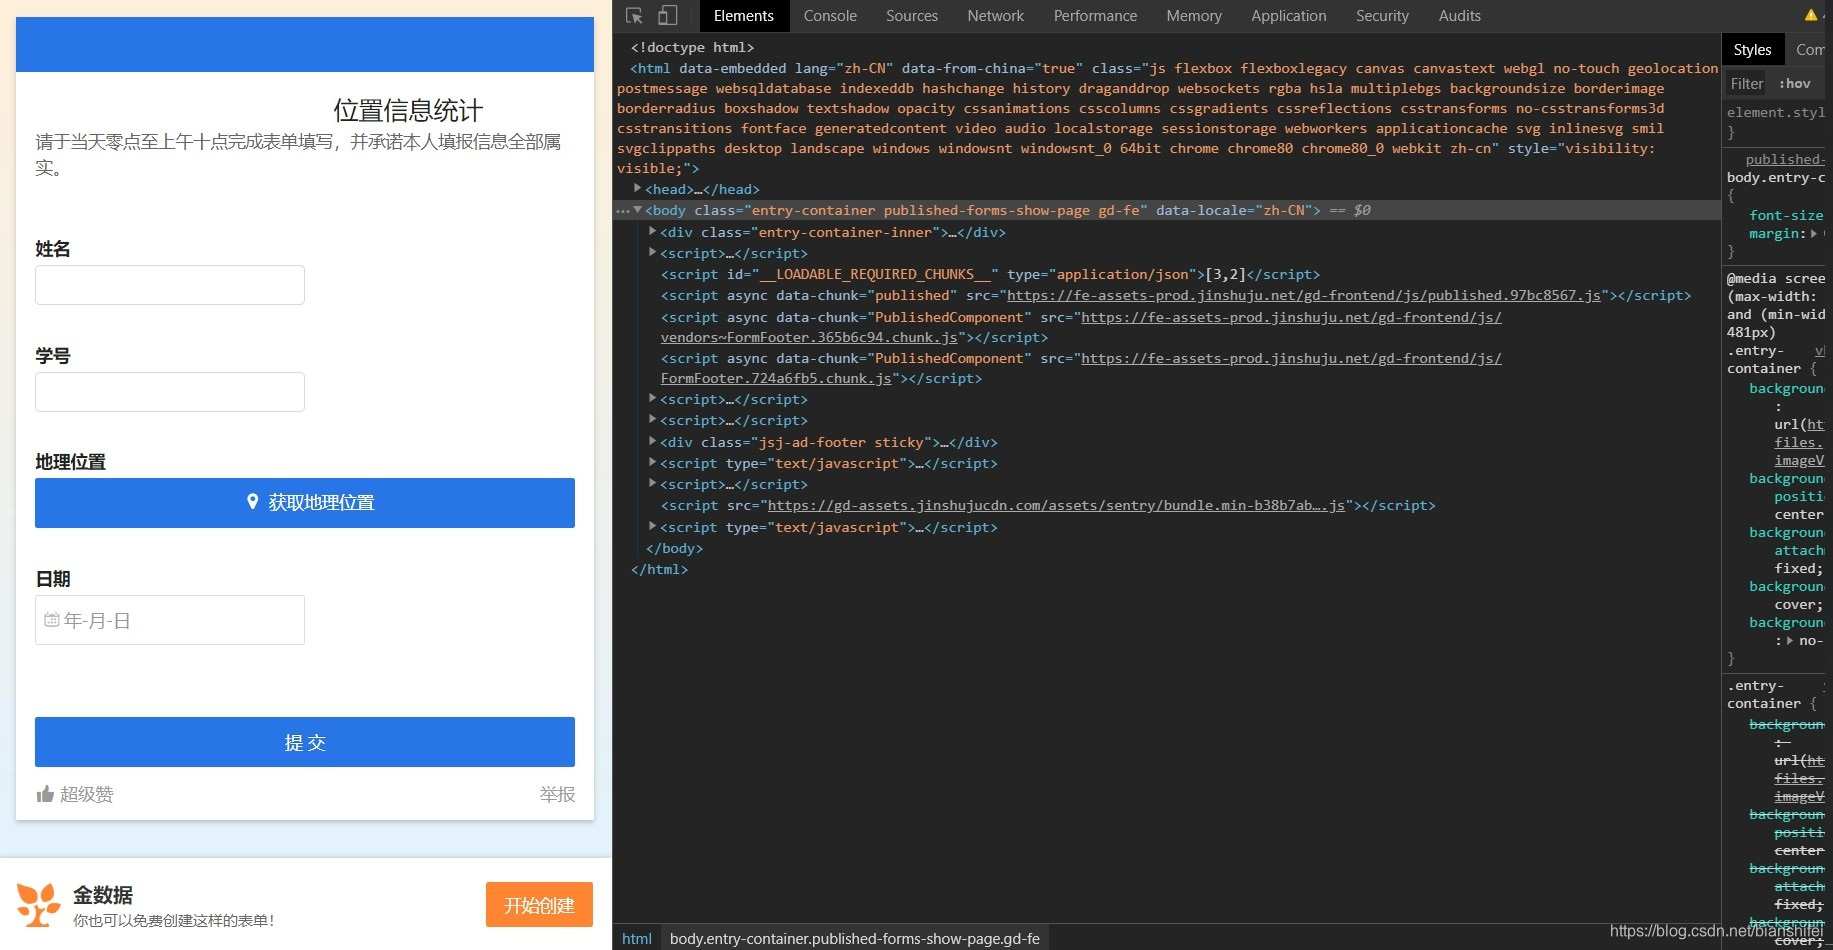
Task: Open the published.97bc8567.js script link
Action: click(1304, 295)
